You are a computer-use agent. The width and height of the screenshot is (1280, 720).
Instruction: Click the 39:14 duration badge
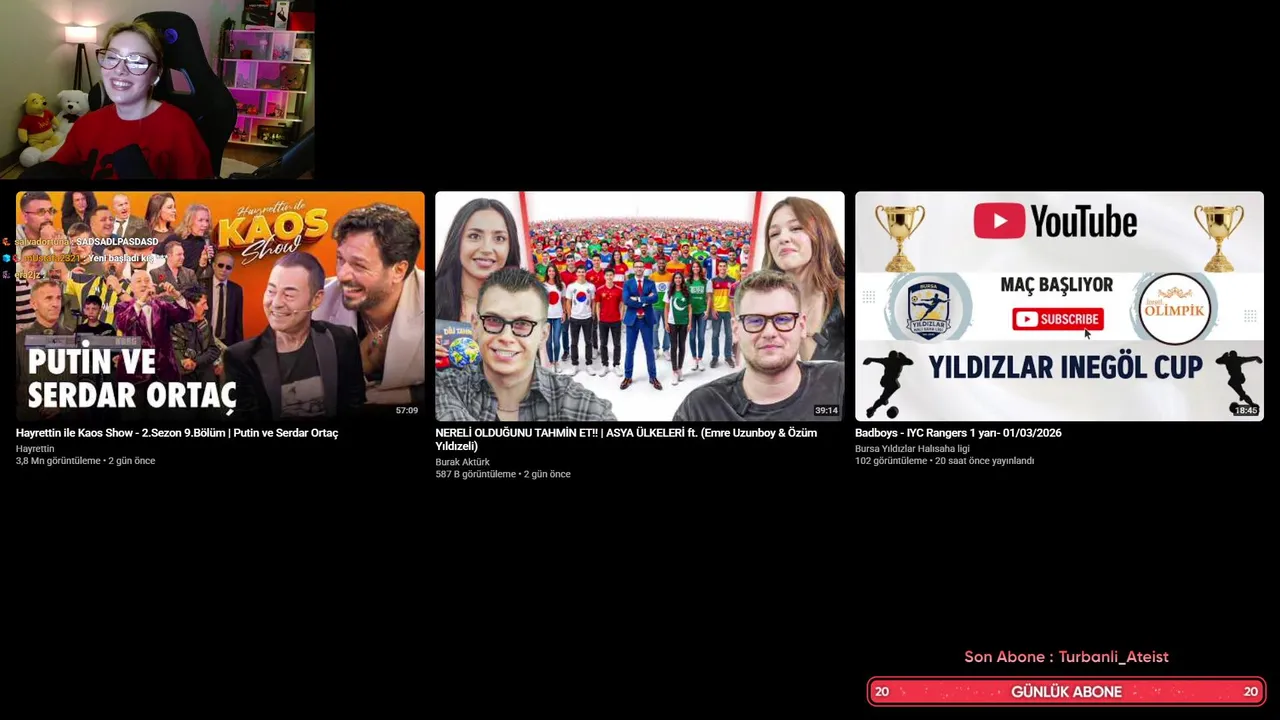[x=826, y=411]
